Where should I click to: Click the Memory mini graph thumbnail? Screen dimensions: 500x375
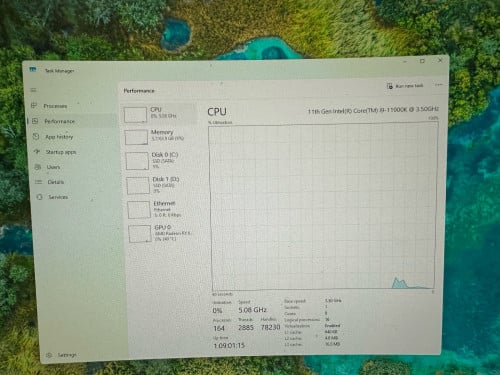pyautogui.click(x=136, y=137)
